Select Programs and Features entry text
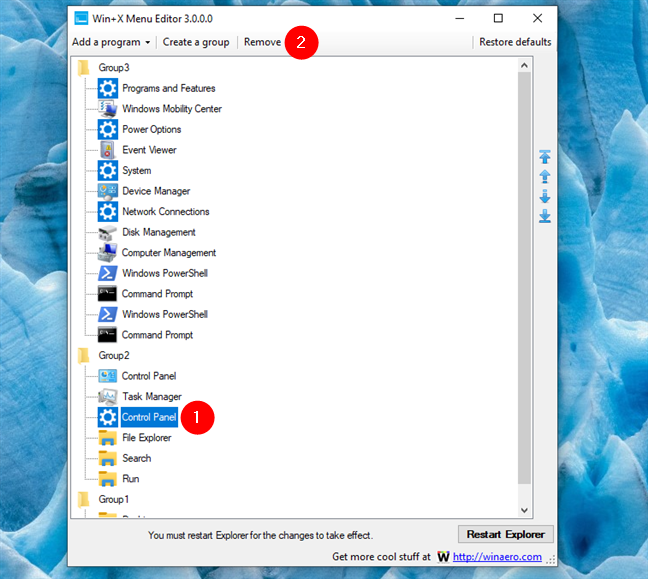This screenshot has width=648, height=579. pyautogui.click(x=169, y=88)
